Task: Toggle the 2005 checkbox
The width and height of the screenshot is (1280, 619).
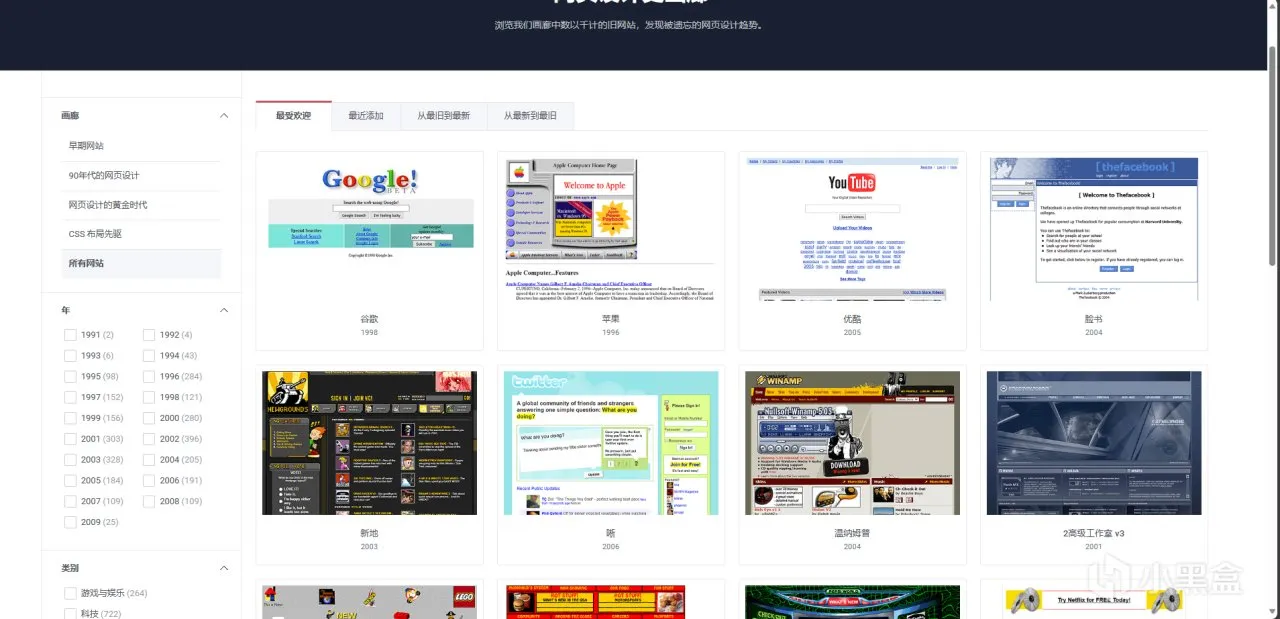Action: [70, 481]
